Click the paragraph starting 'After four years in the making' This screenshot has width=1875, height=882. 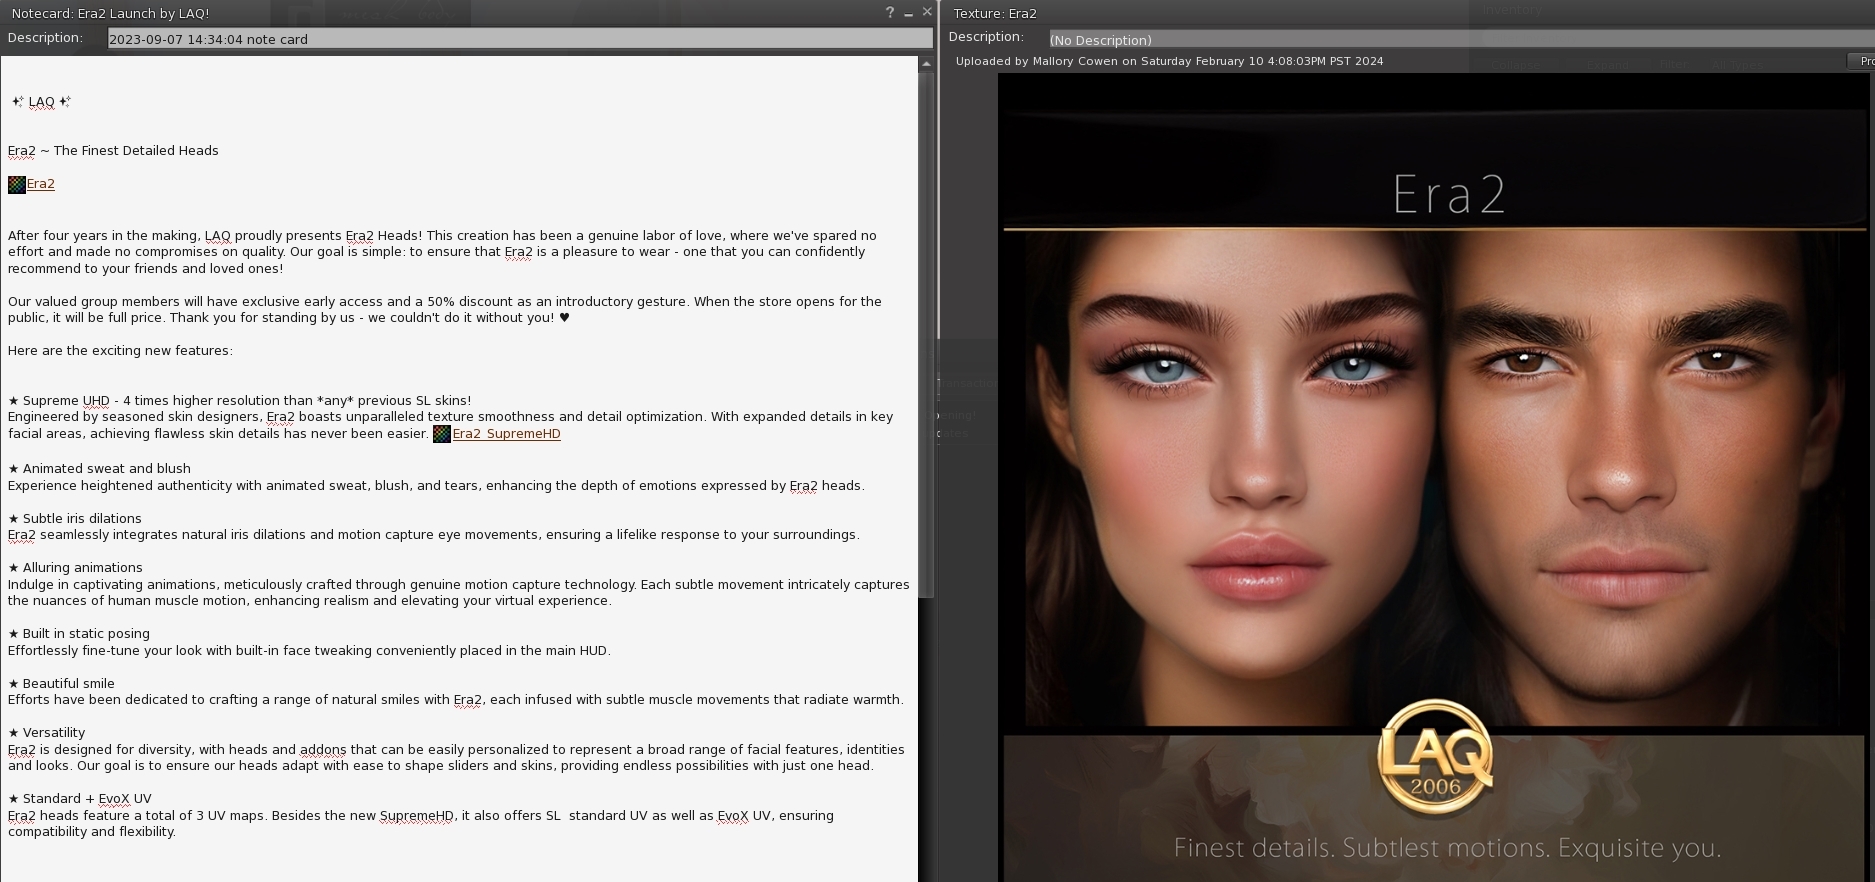[442, 252]
